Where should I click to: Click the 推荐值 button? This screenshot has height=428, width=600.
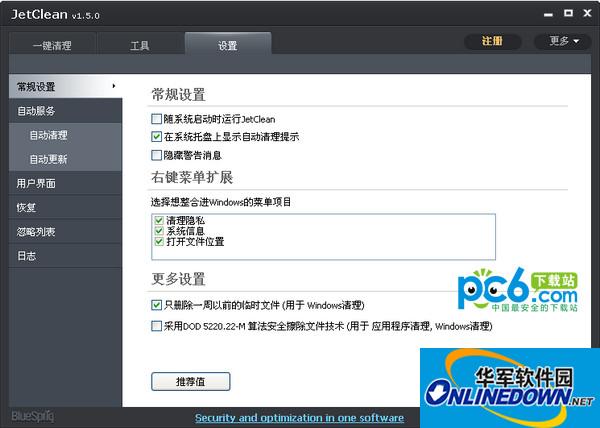coord(191,381)
